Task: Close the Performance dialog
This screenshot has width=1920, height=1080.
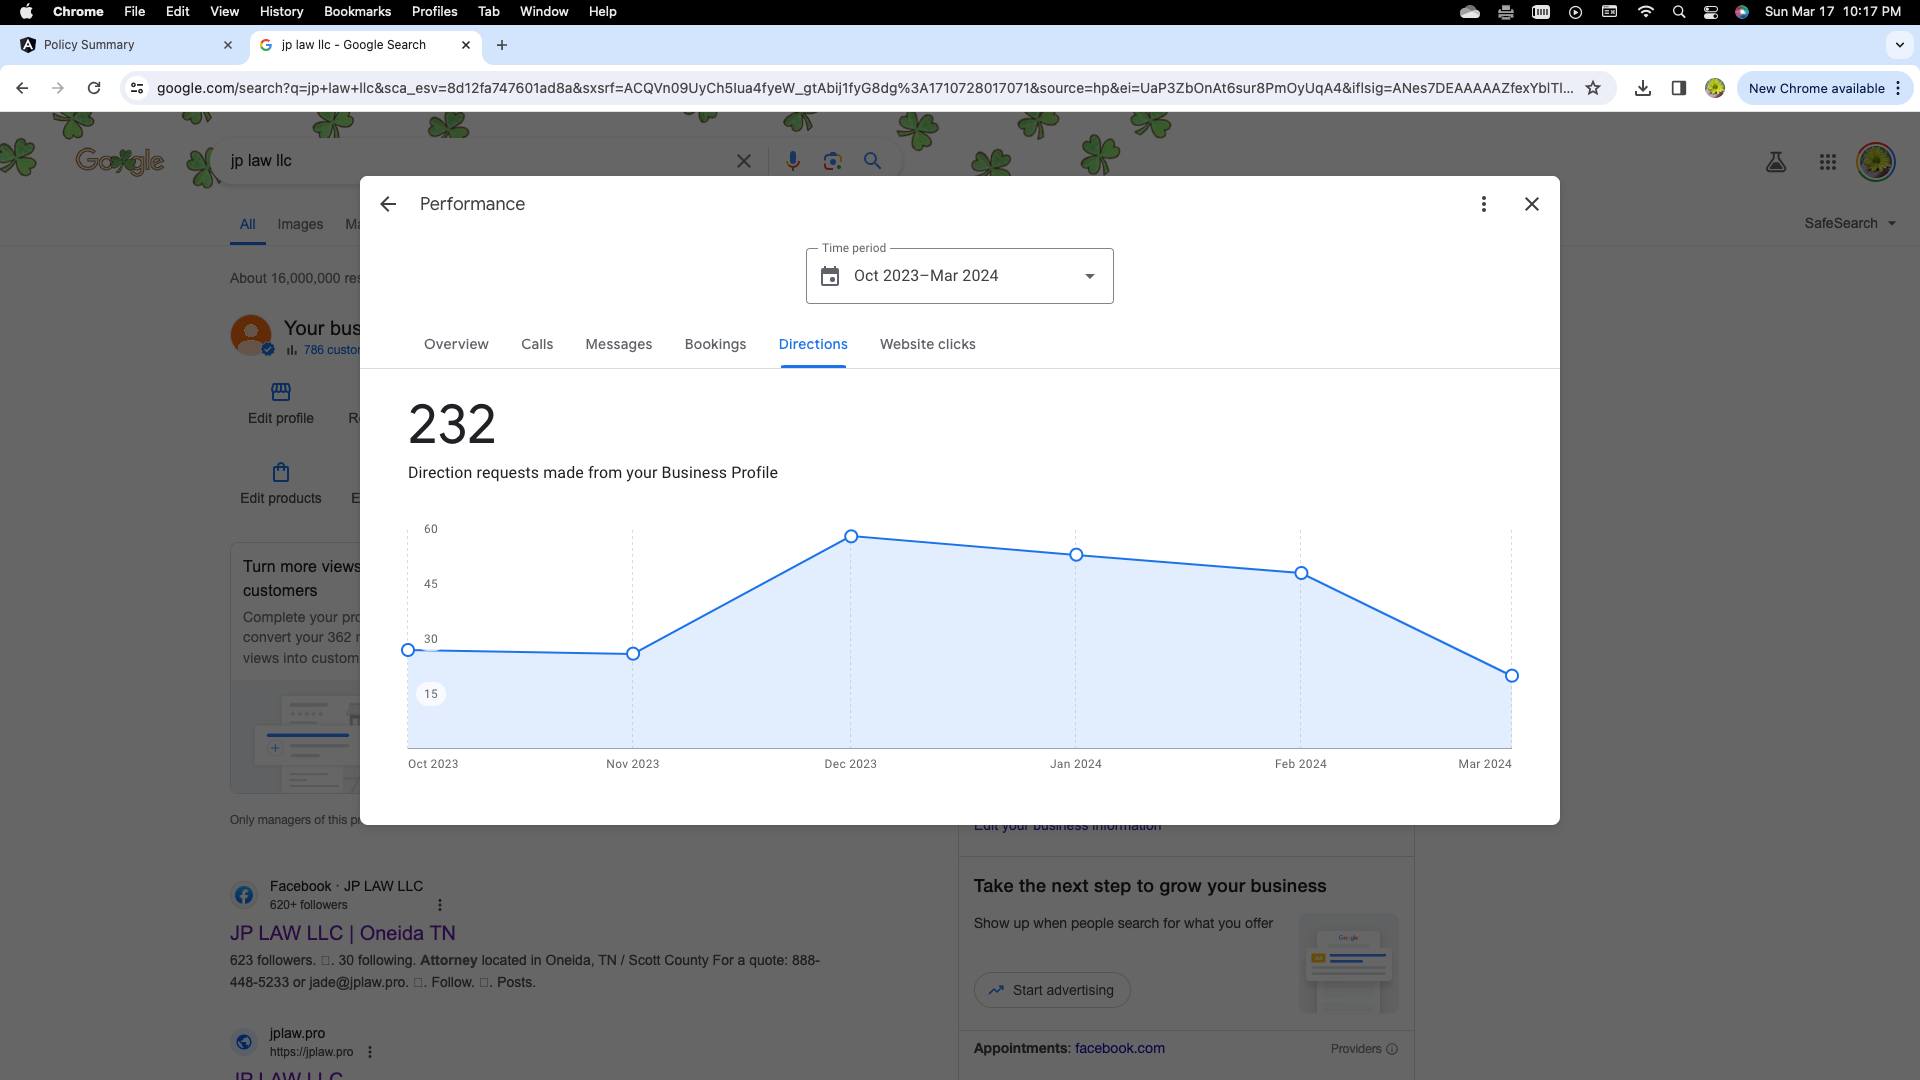Action: pos(1532,204)
